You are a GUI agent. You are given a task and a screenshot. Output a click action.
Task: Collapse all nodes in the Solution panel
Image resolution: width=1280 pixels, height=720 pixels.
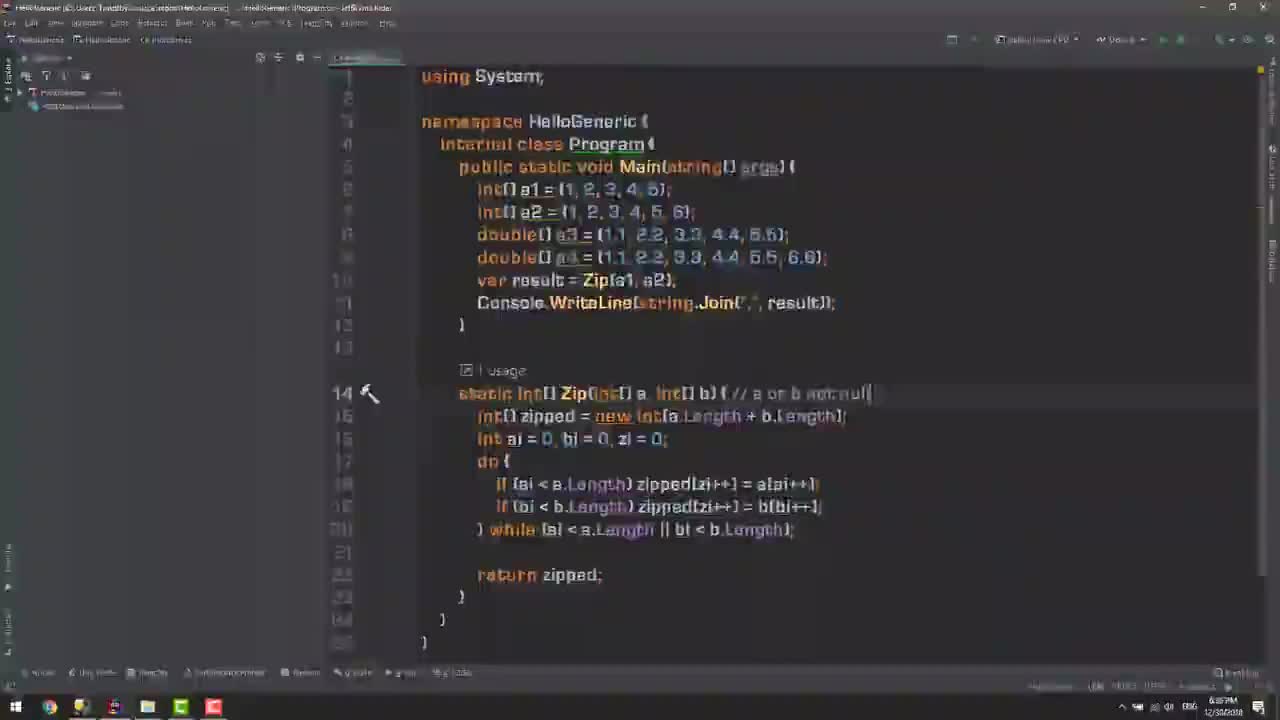pos(279,58)
